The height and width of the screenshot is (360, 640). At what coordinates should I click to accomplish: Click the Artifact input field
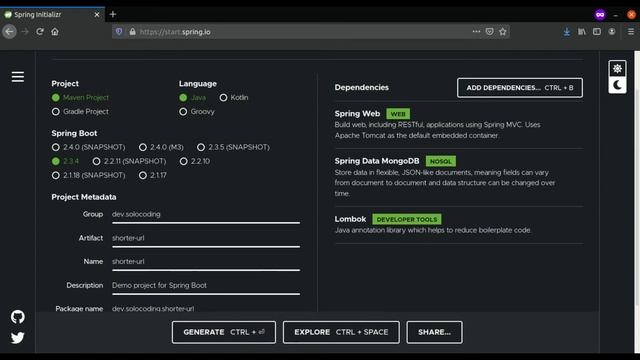click(206, 238)
